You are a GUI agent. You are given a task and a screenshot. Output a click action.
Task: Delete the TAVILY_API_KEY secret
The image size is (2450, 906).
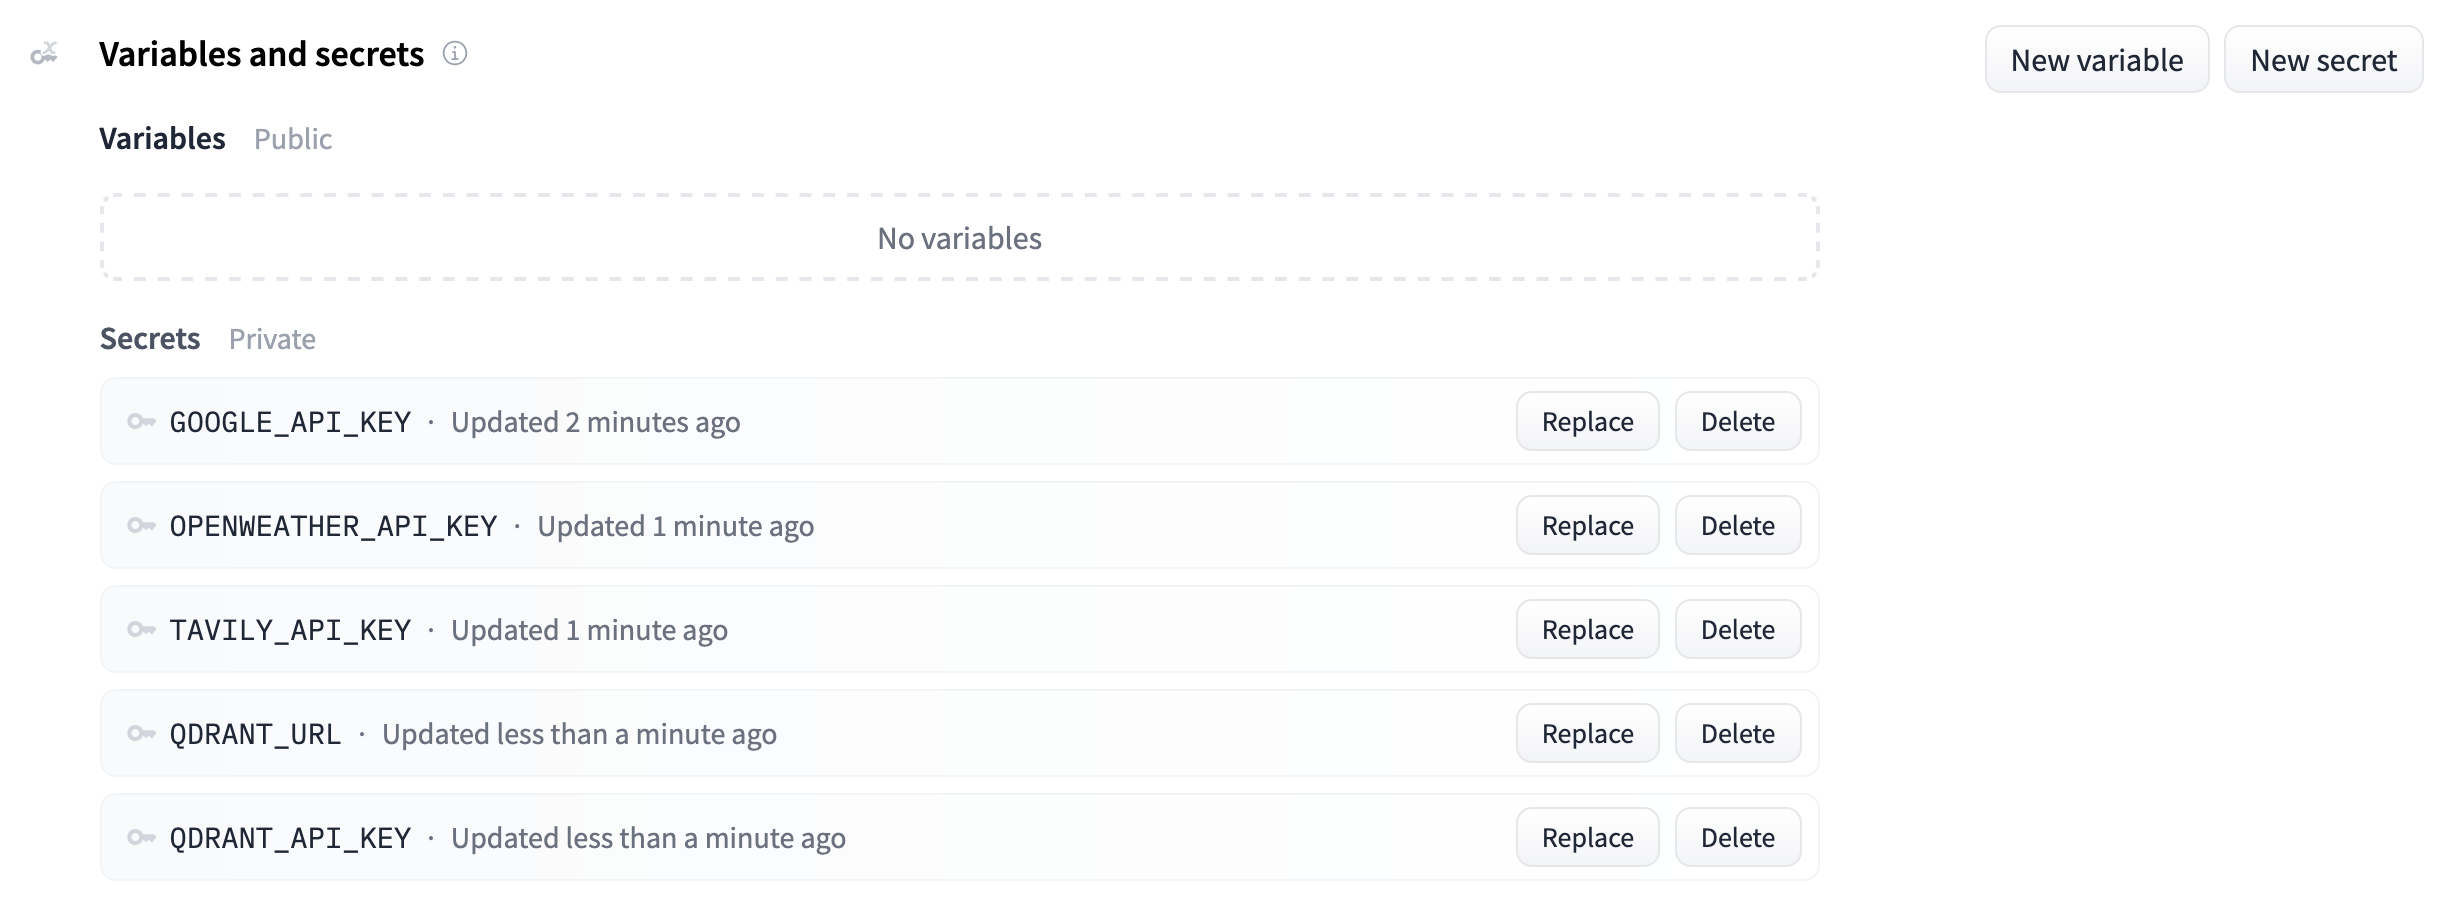pyautogui.click(x=1738, y=630)
